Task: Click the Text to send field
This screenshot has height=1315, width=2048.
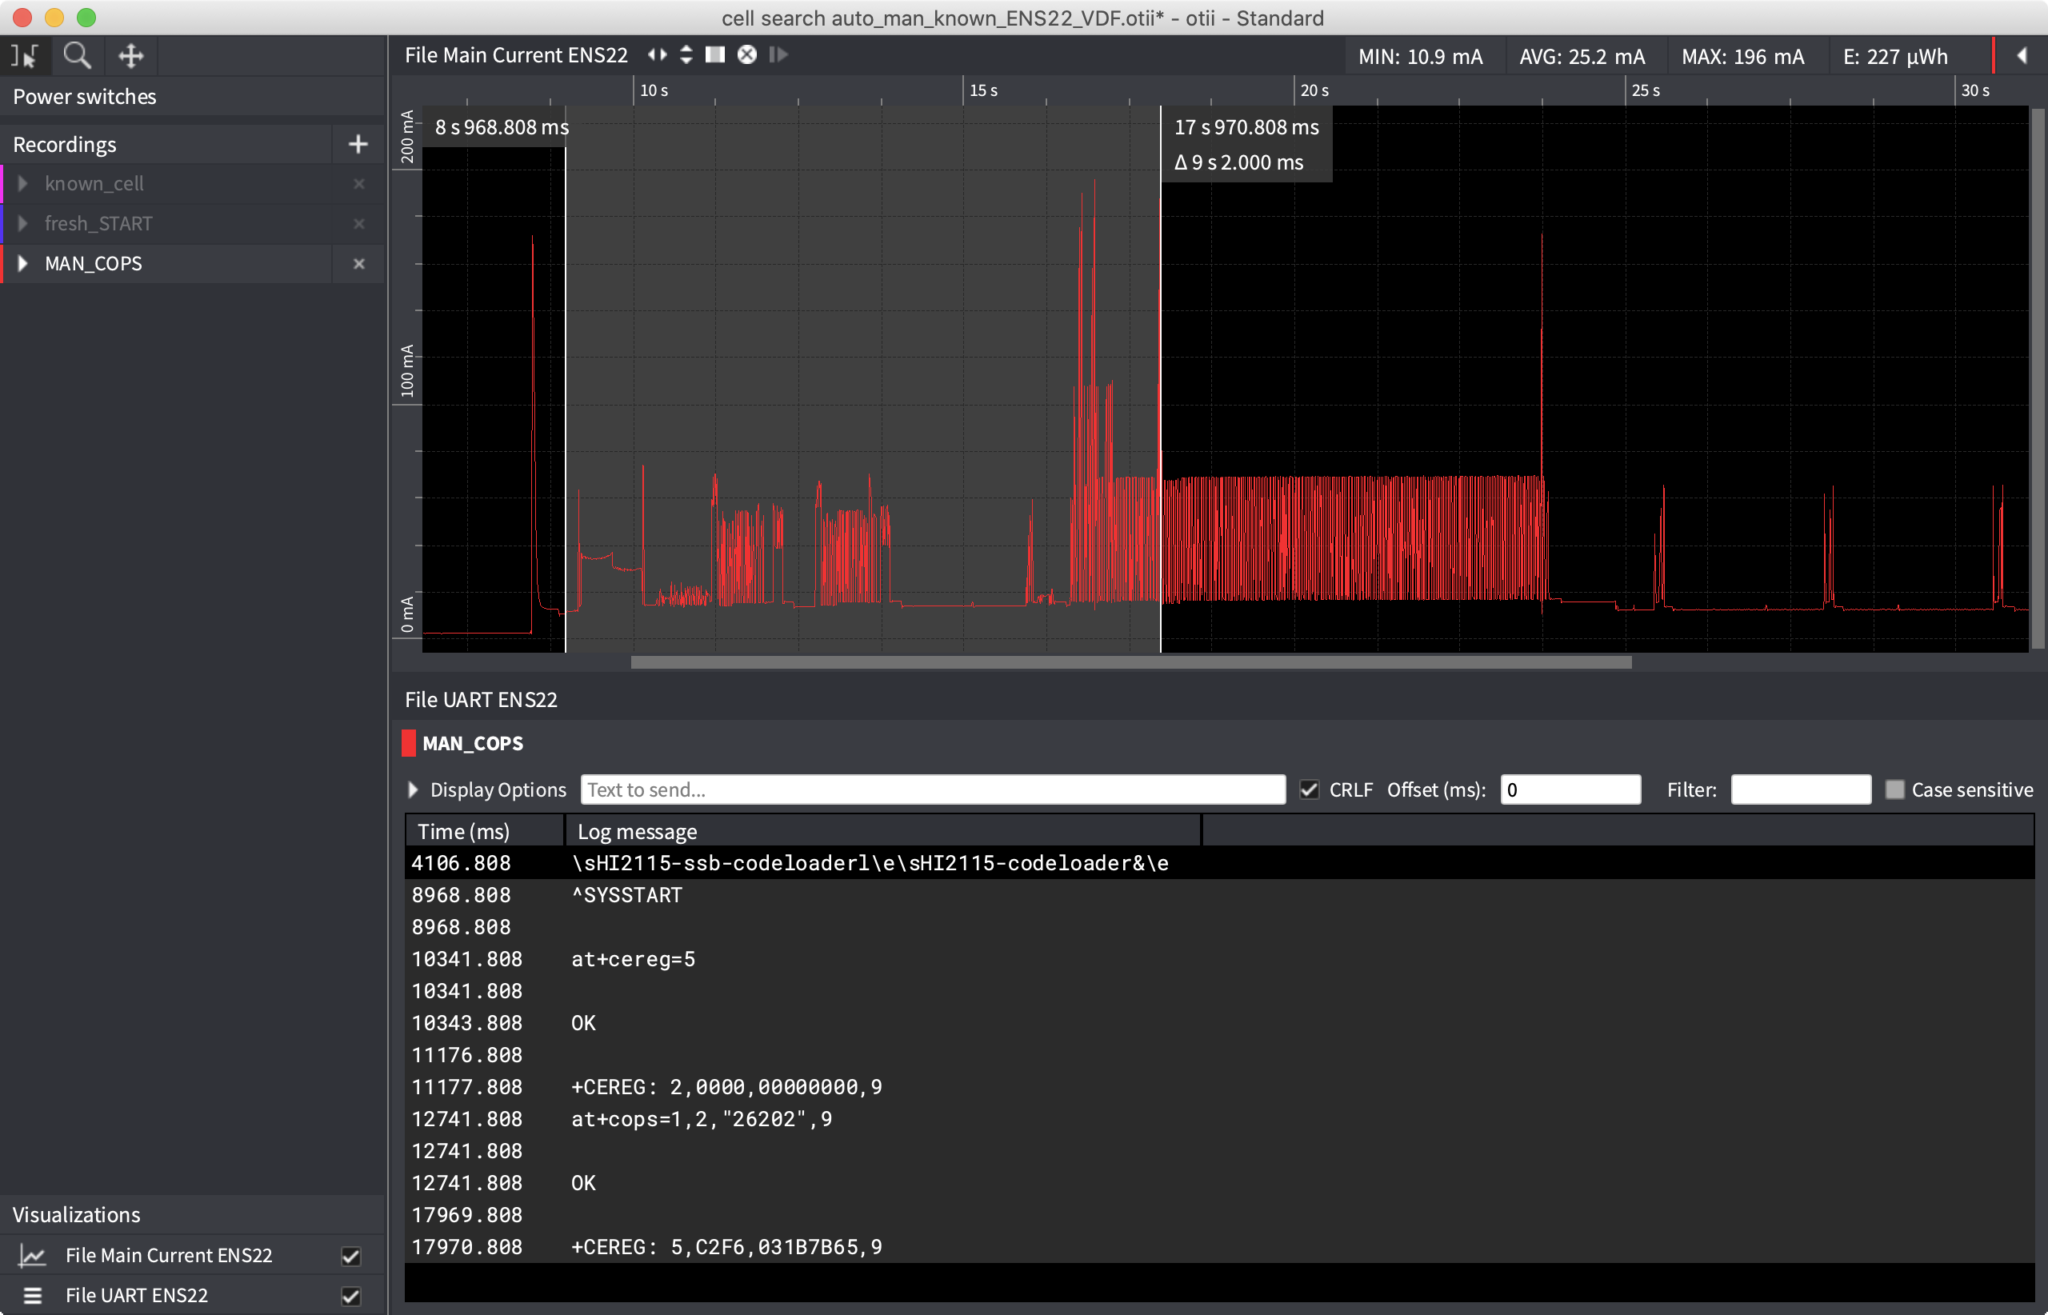Action: 932,789
